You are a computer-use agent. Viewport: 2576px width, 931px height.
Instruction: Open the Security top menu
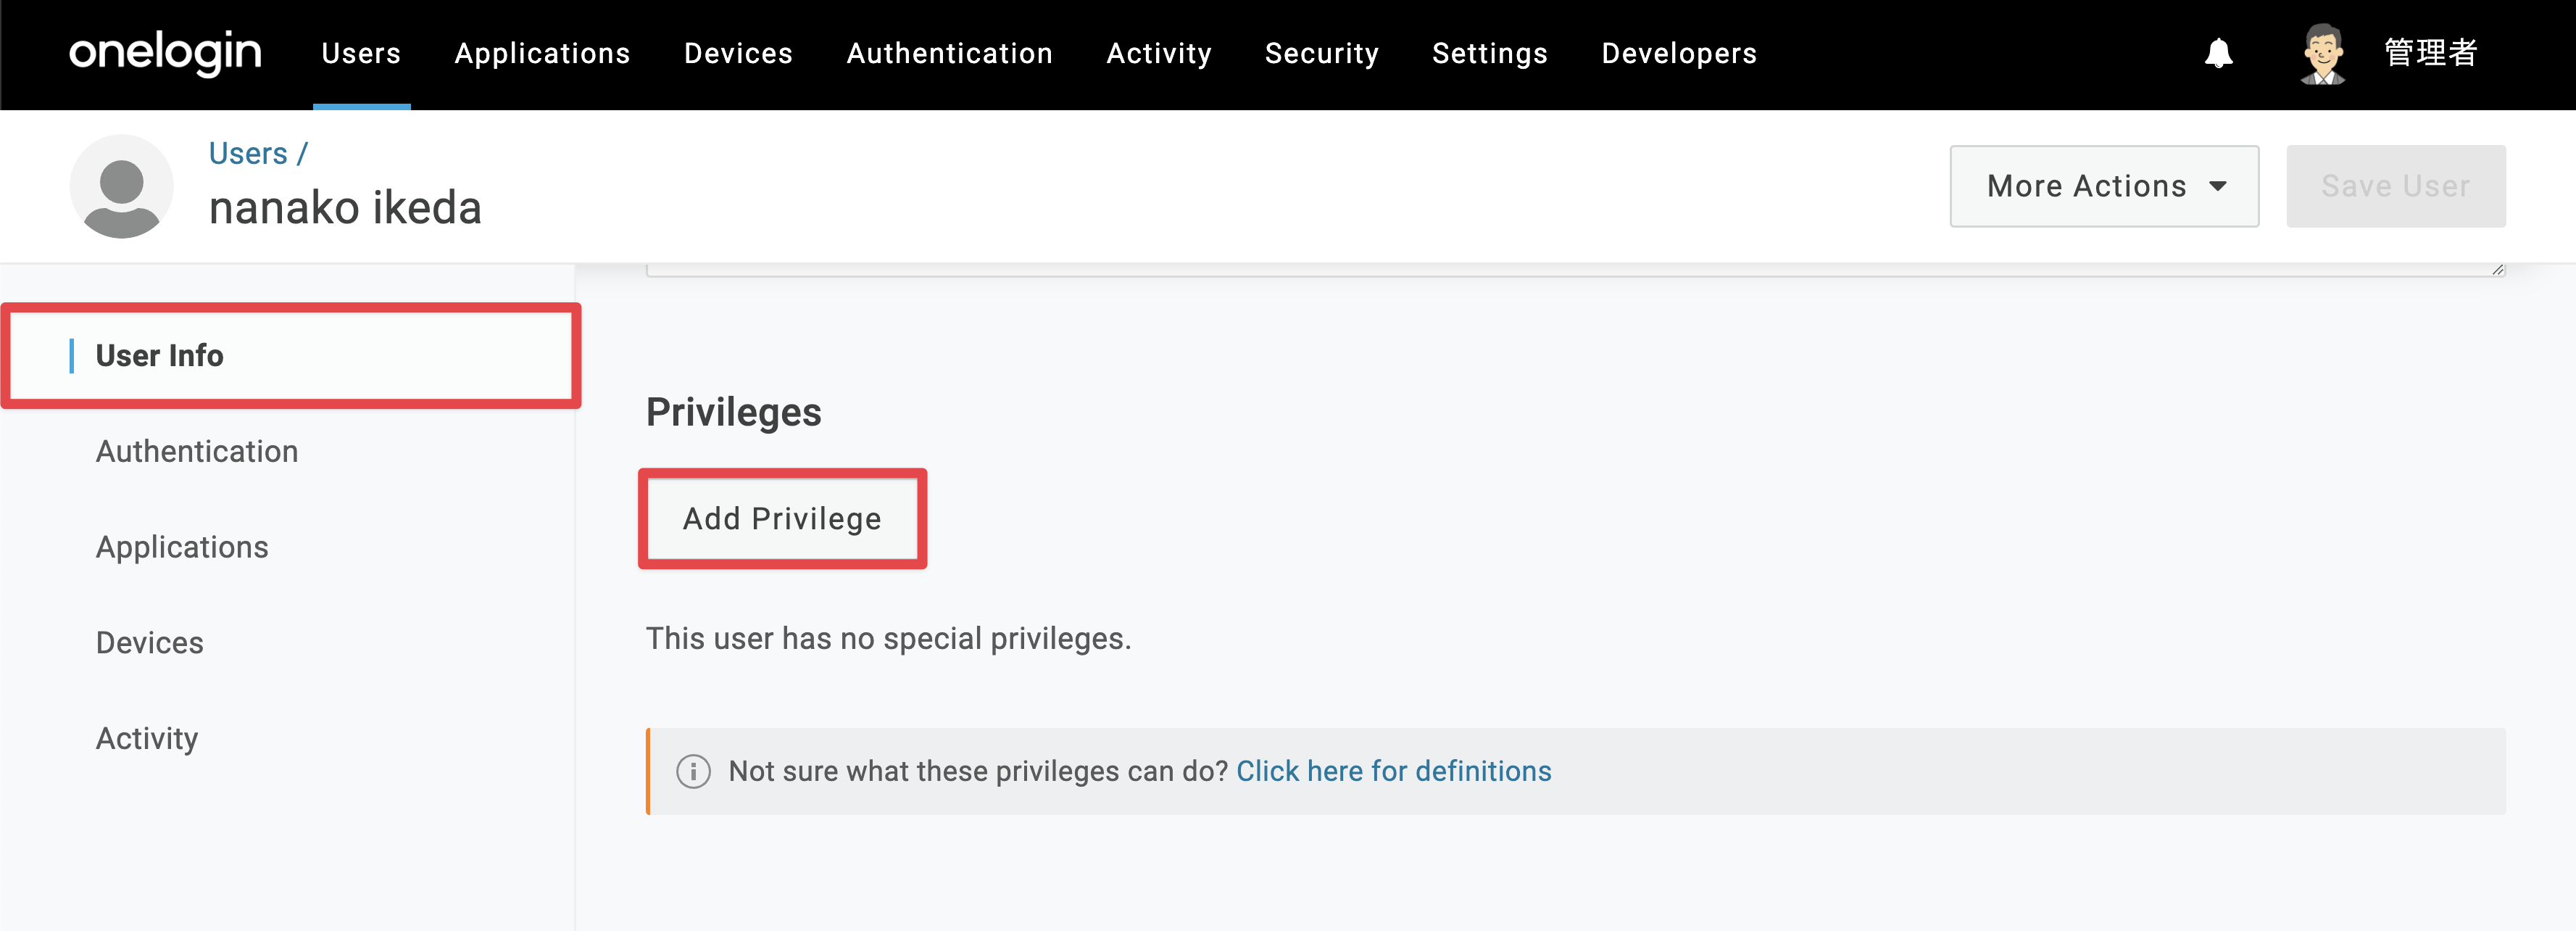1321,53
